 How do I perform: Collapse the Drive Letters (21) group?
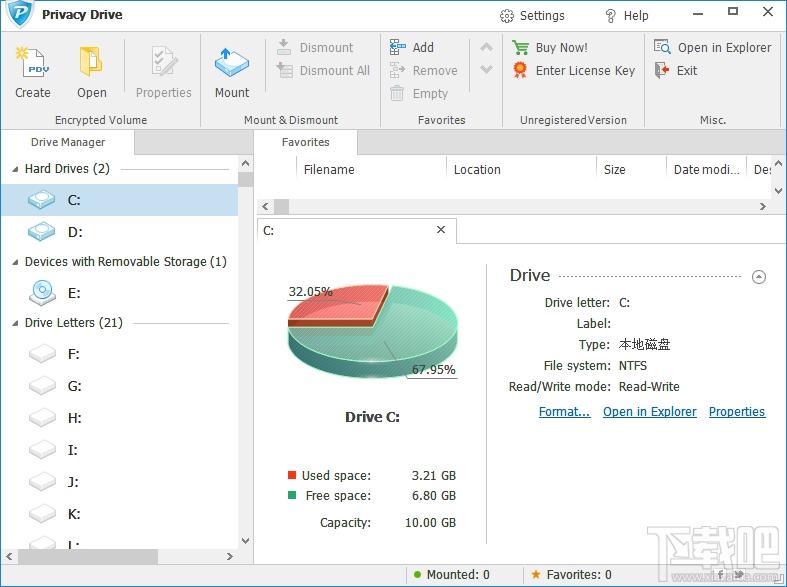click(x=15, y=323)
